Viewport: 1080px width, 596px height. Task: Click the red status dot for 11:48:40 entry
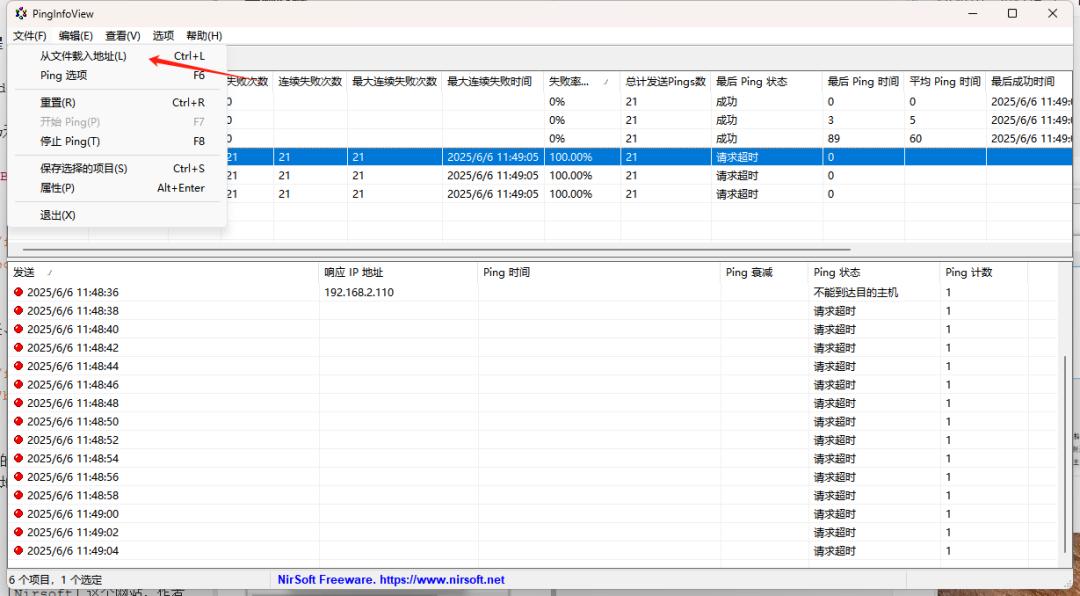coord(19,329)
